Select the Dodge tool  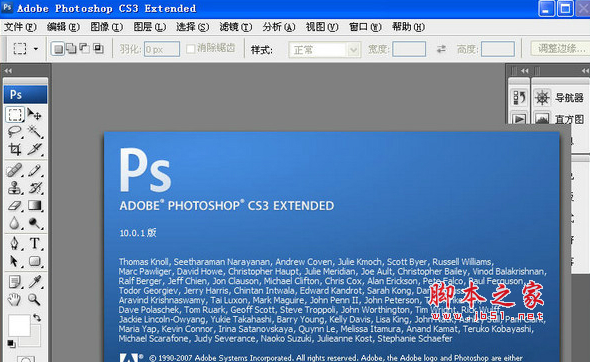click(35, 223)
